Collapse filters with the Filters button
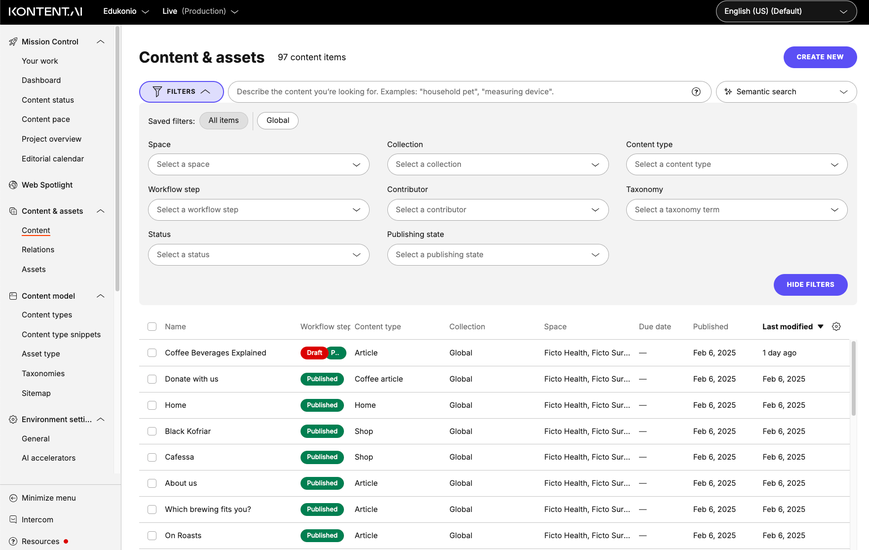 coord(181,91)
